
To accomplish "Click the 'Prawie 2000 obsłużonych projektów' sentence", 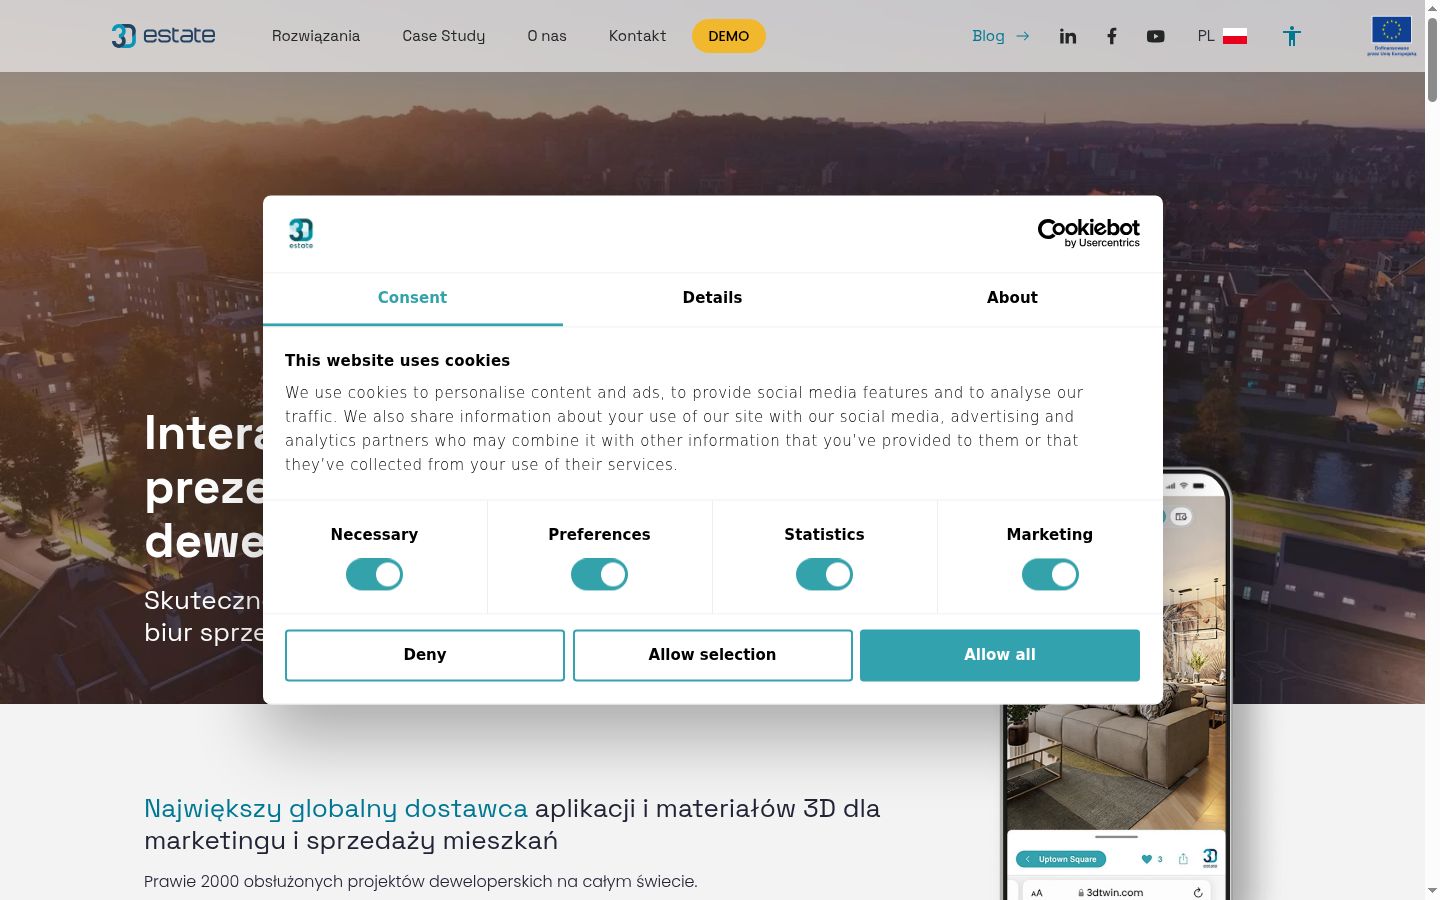I will tap(420, 882).
